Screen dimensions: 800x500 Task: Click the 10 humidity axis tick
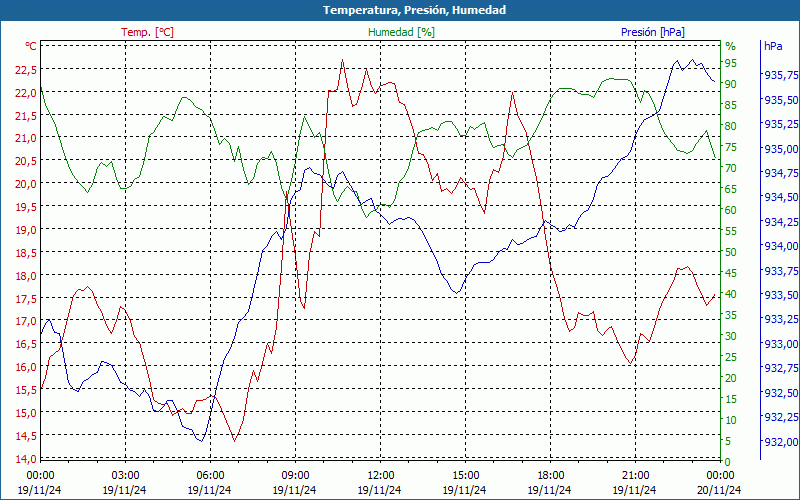pyautogui.click(x=731, y=420)
